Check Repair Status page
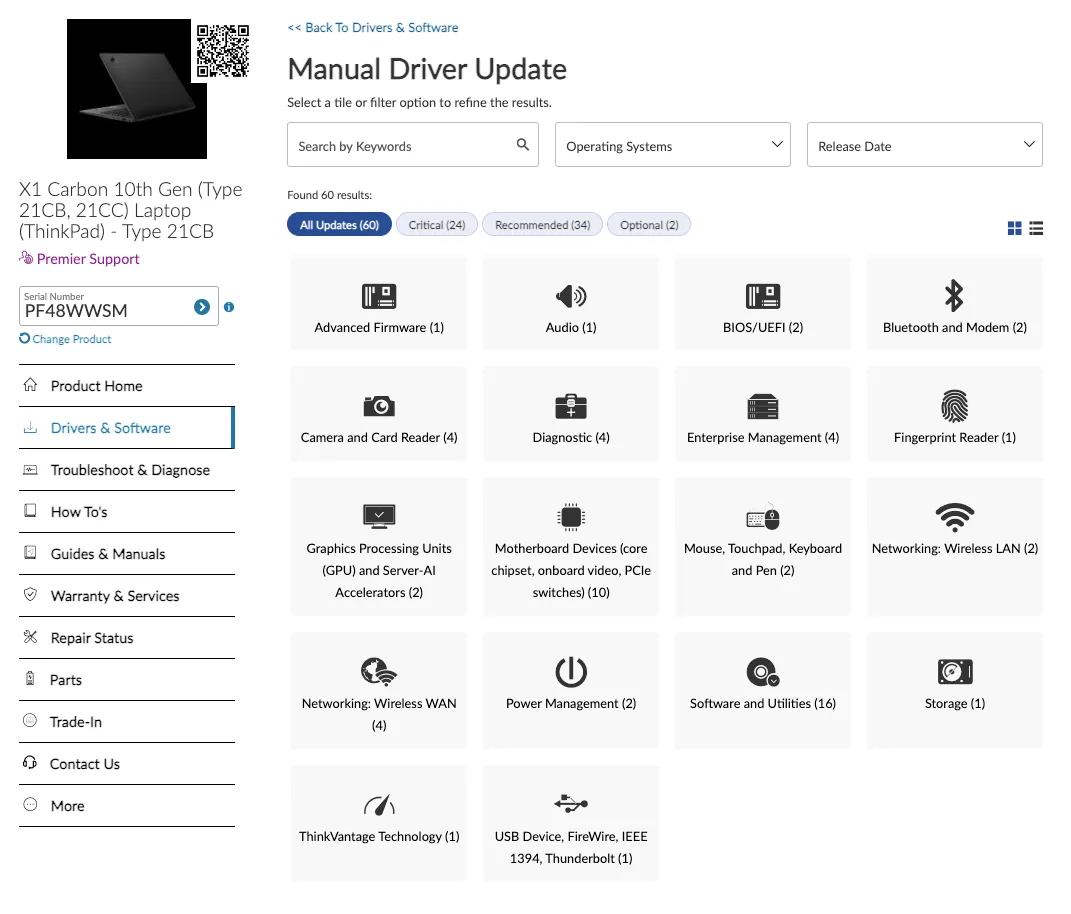The height and width of the screenshot is (914, 1071). (x=126, y=638)
